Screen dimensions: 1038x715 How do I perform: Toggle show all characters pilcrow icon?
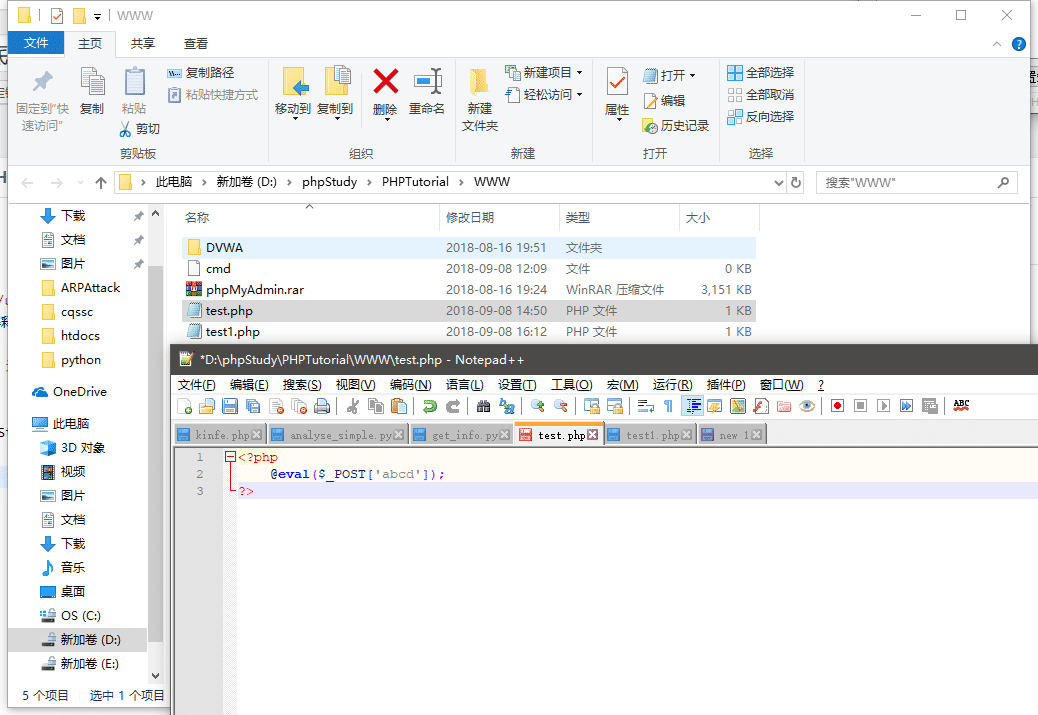(668, 406)
